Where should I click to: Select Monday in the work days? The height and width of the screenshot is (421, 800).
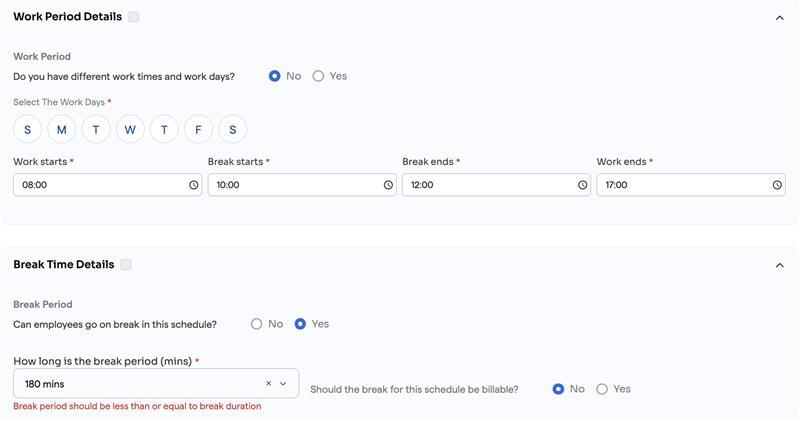[x=62, y=129]
